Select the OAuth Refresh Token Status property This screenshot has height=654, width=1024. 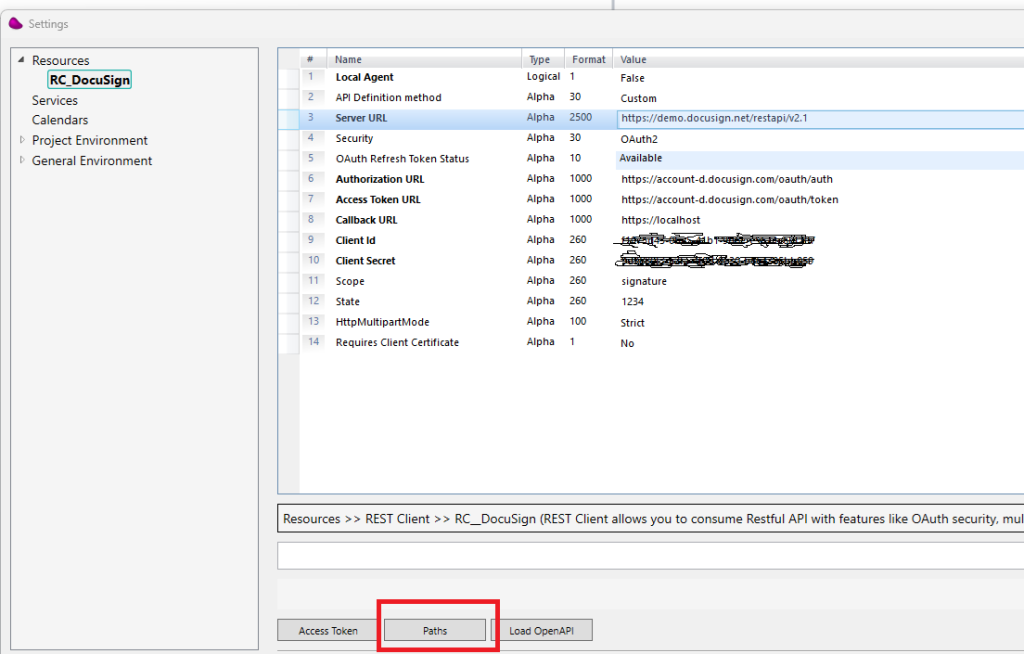pyautogui.click(x=402, y=159)
